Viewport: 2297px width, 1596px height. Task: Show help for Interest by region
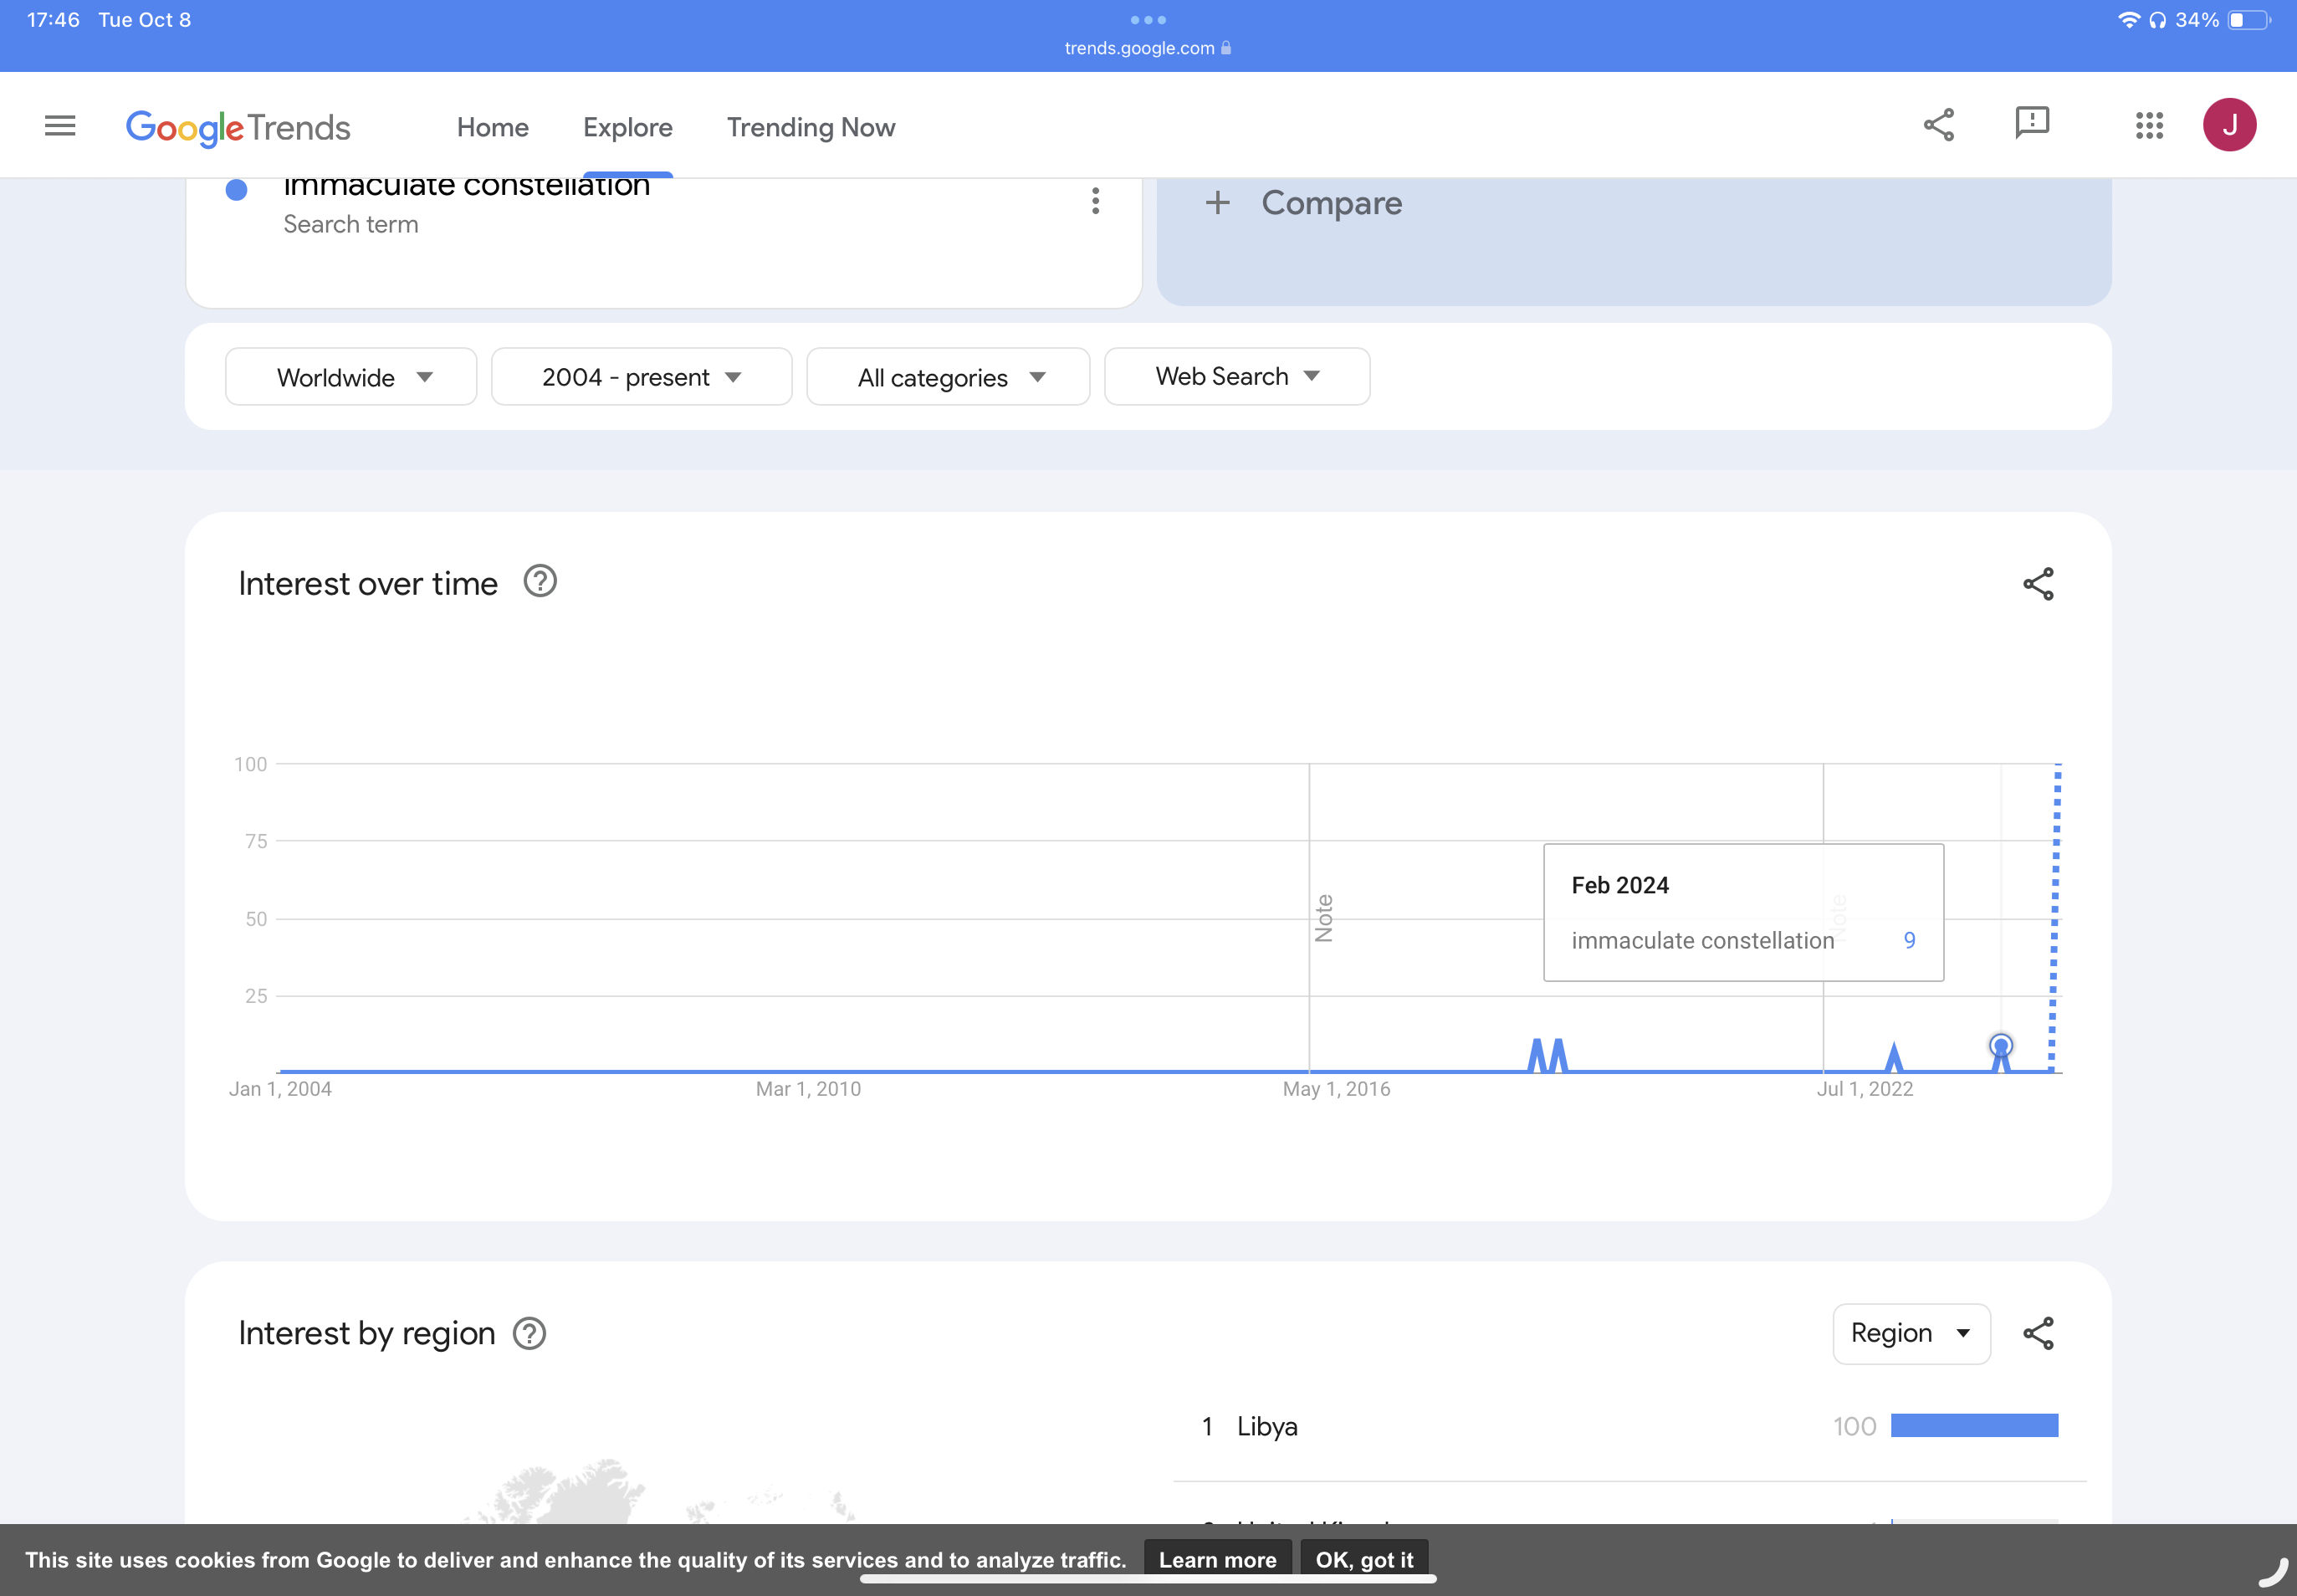tap(528, 1333)
